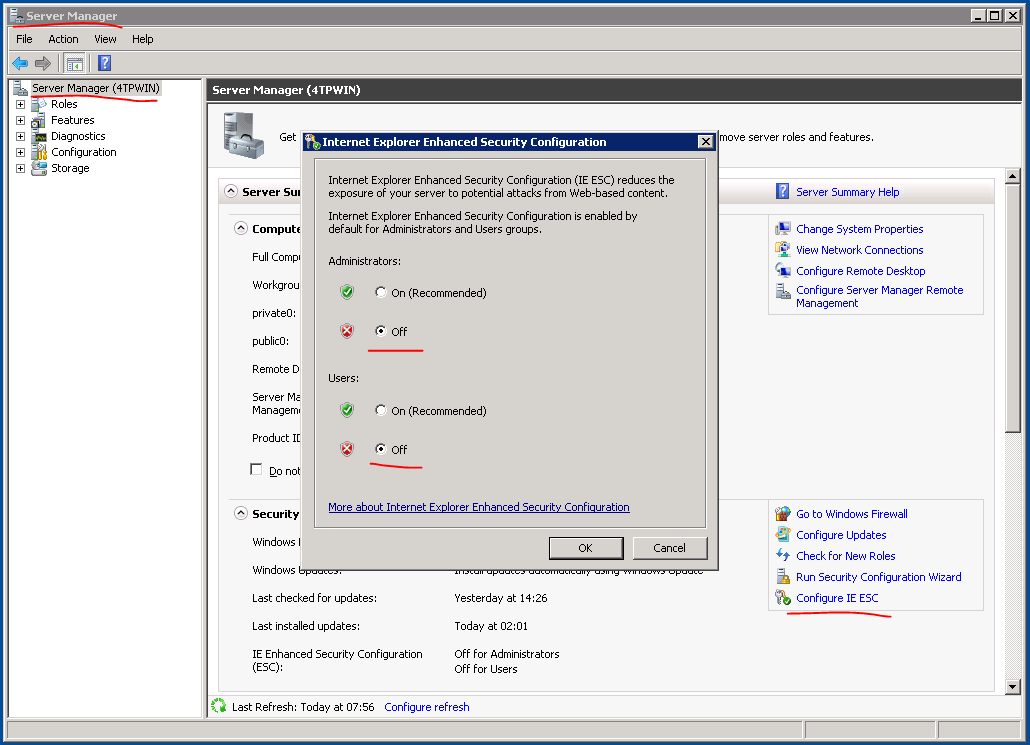Expand the Features tree node

(x=20, y=120)
